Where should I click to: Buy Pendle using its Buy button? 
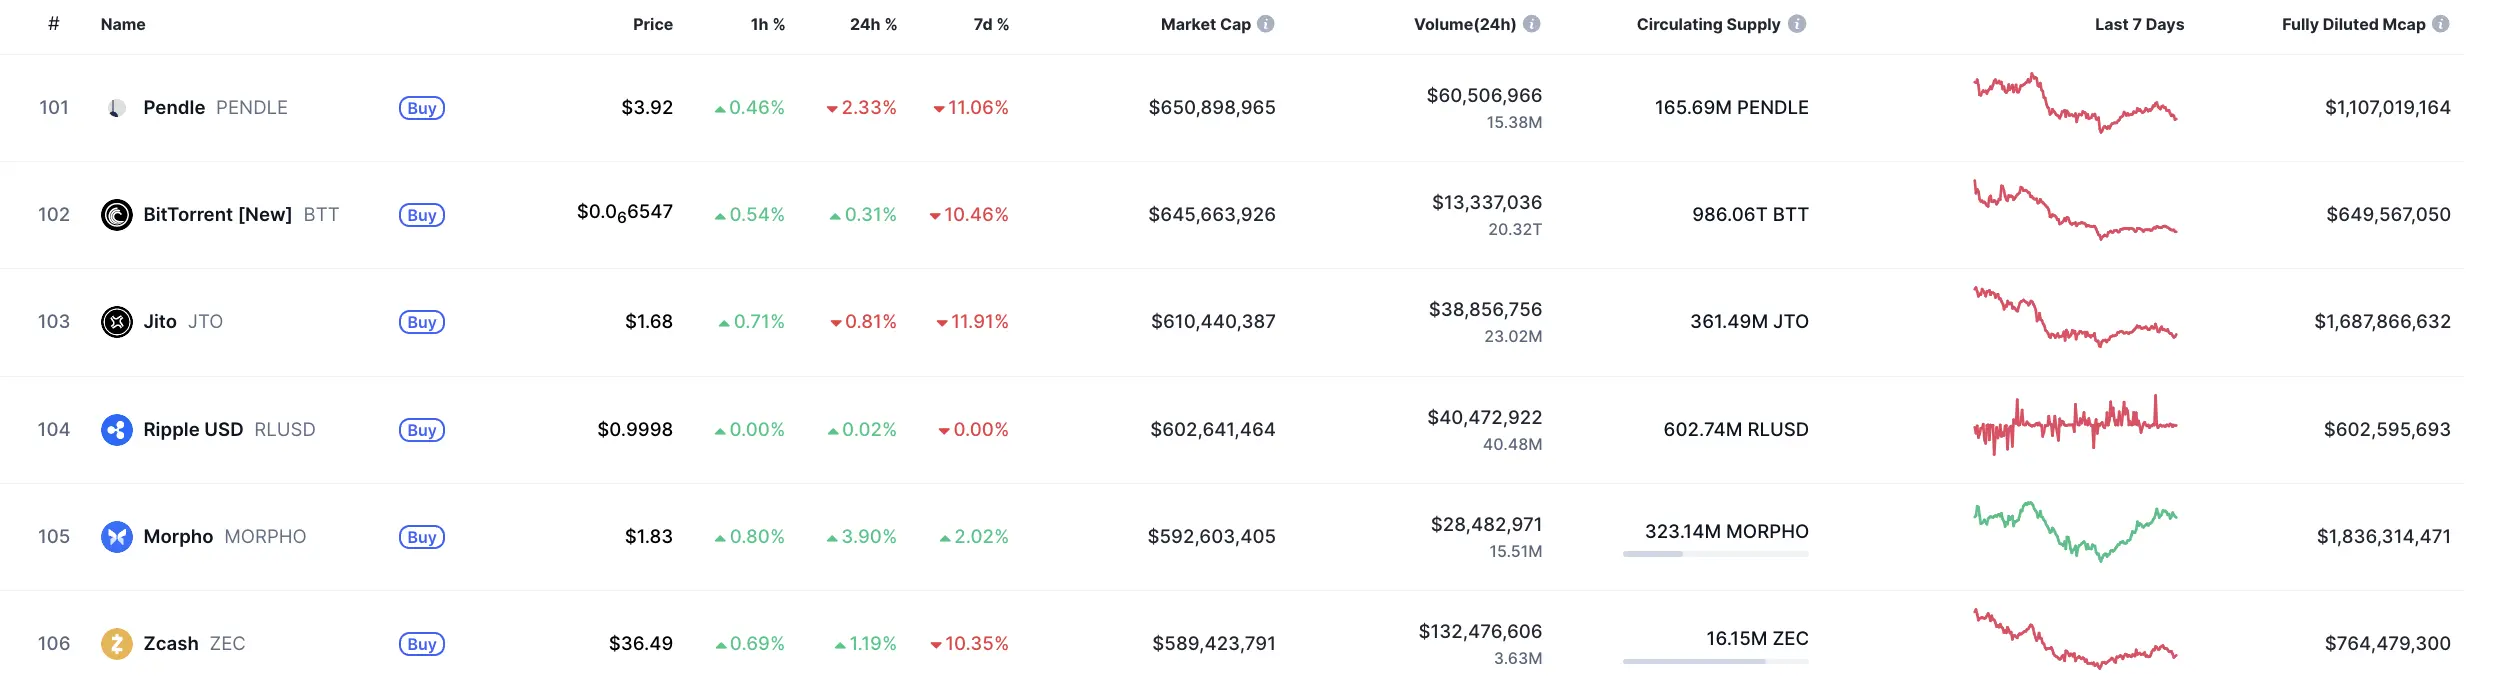click(422, 108)
